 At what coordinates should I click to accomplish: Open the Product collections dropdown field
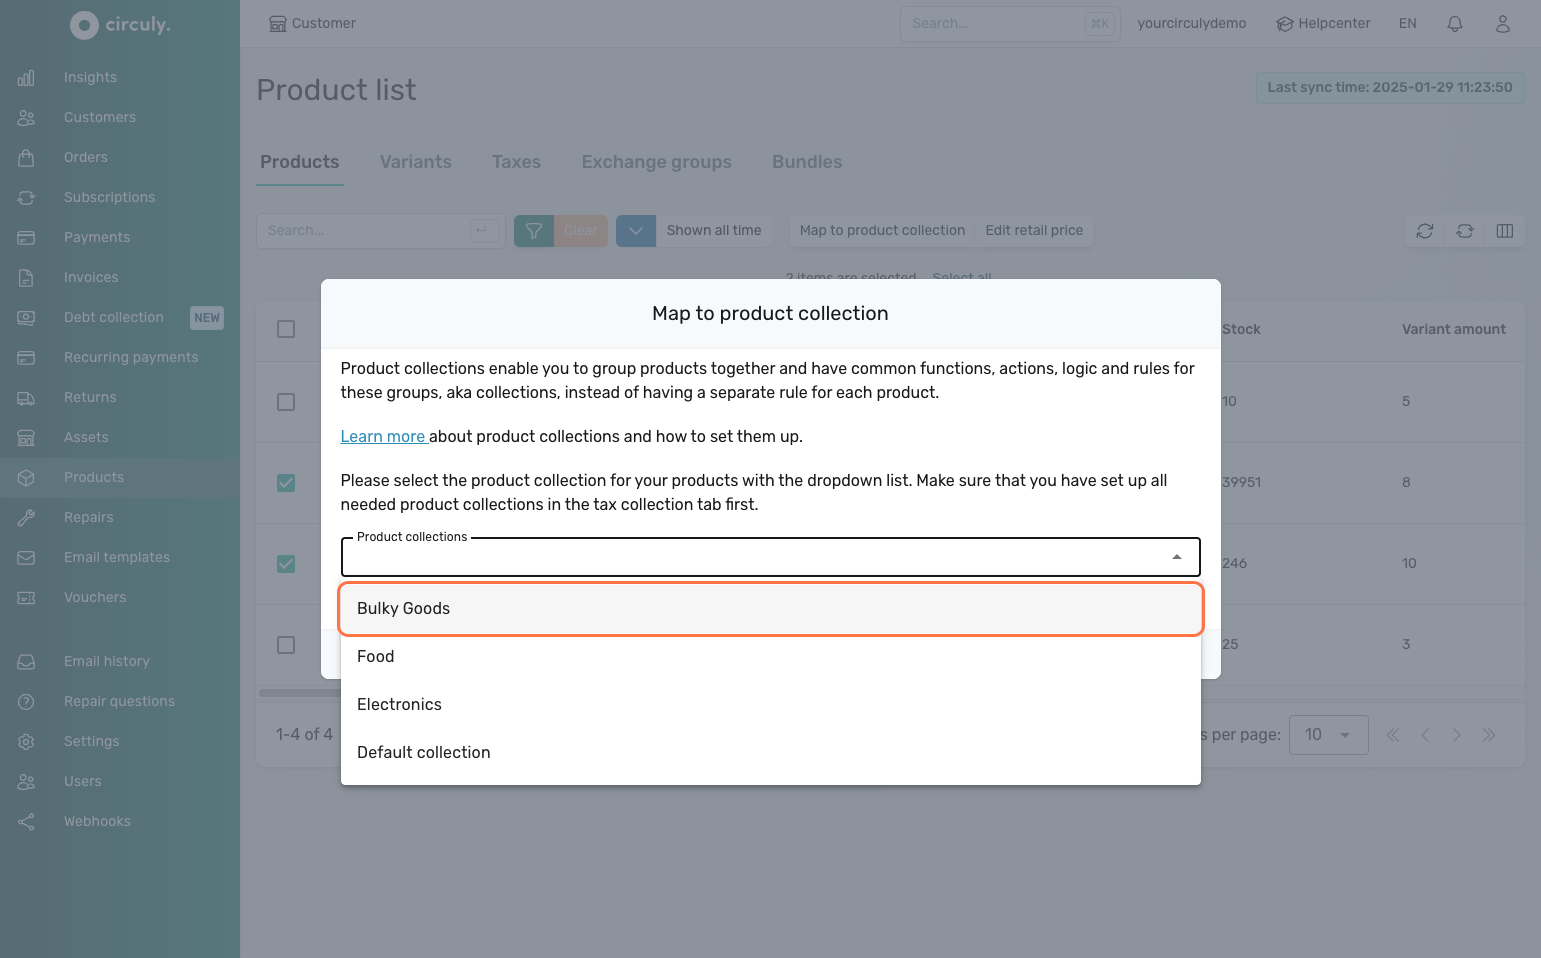coord(770,557)
